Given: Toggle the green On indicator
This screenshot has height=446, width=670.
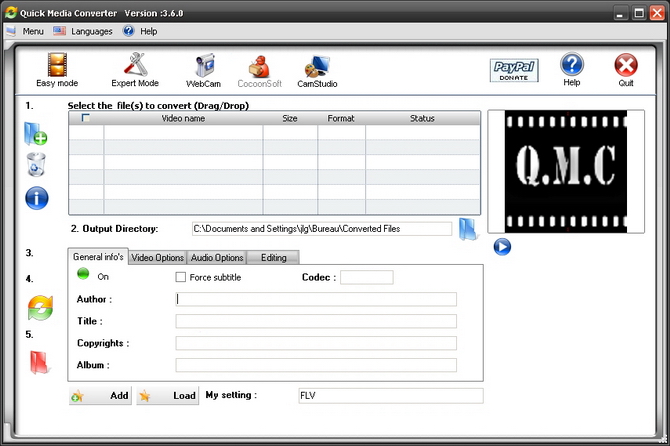Looking at the screenshot, I should point(83,274).
